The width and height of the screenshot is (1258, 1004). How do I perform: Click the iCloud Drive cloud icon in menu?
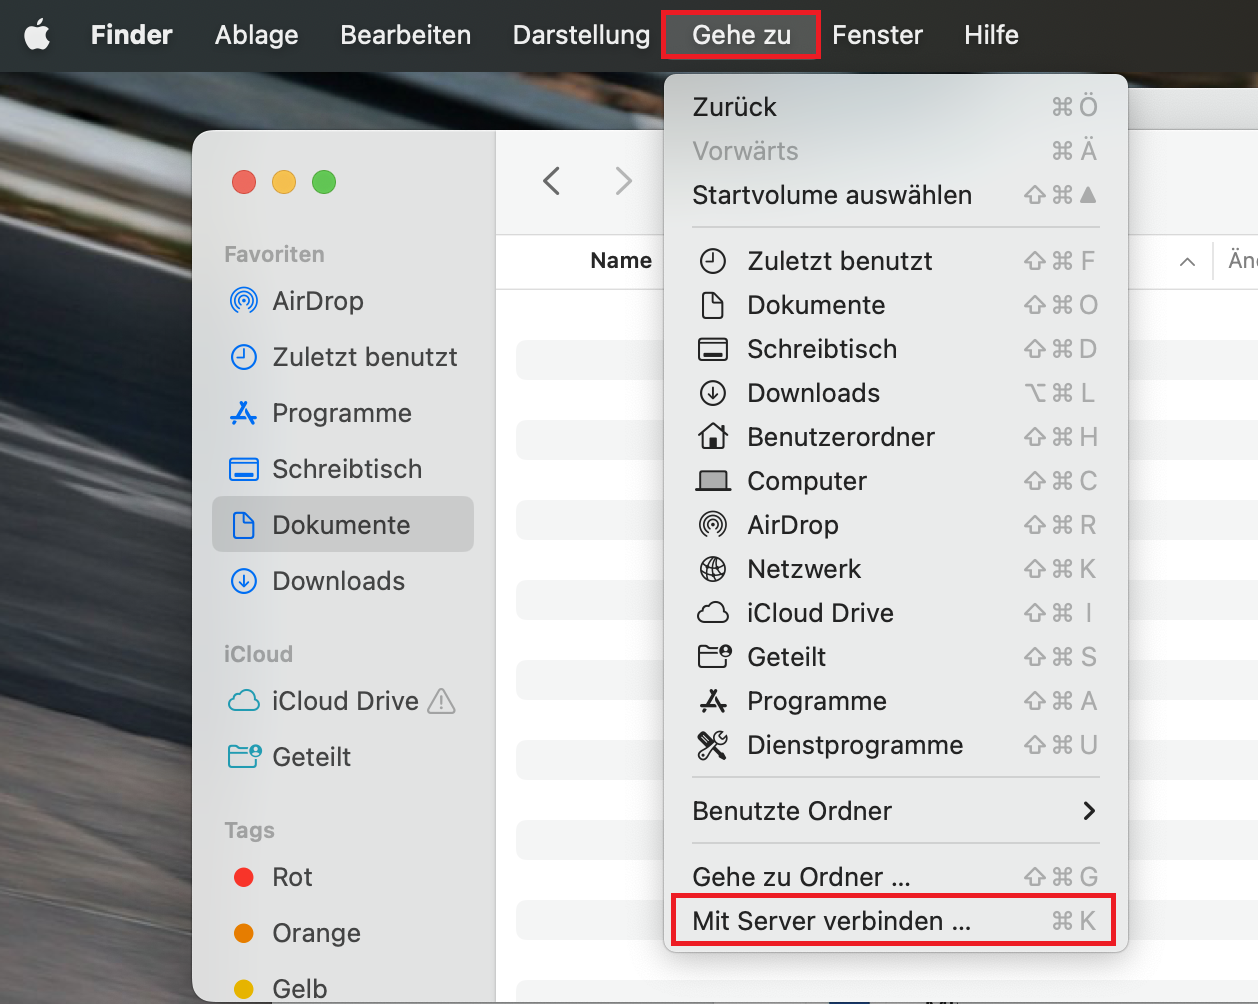[713, 613]
